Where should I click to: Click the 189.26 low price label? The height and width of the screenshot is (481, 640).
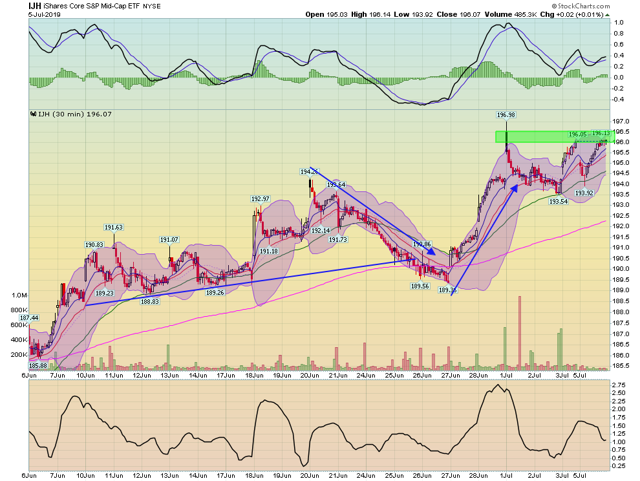(x=215, y=293)
